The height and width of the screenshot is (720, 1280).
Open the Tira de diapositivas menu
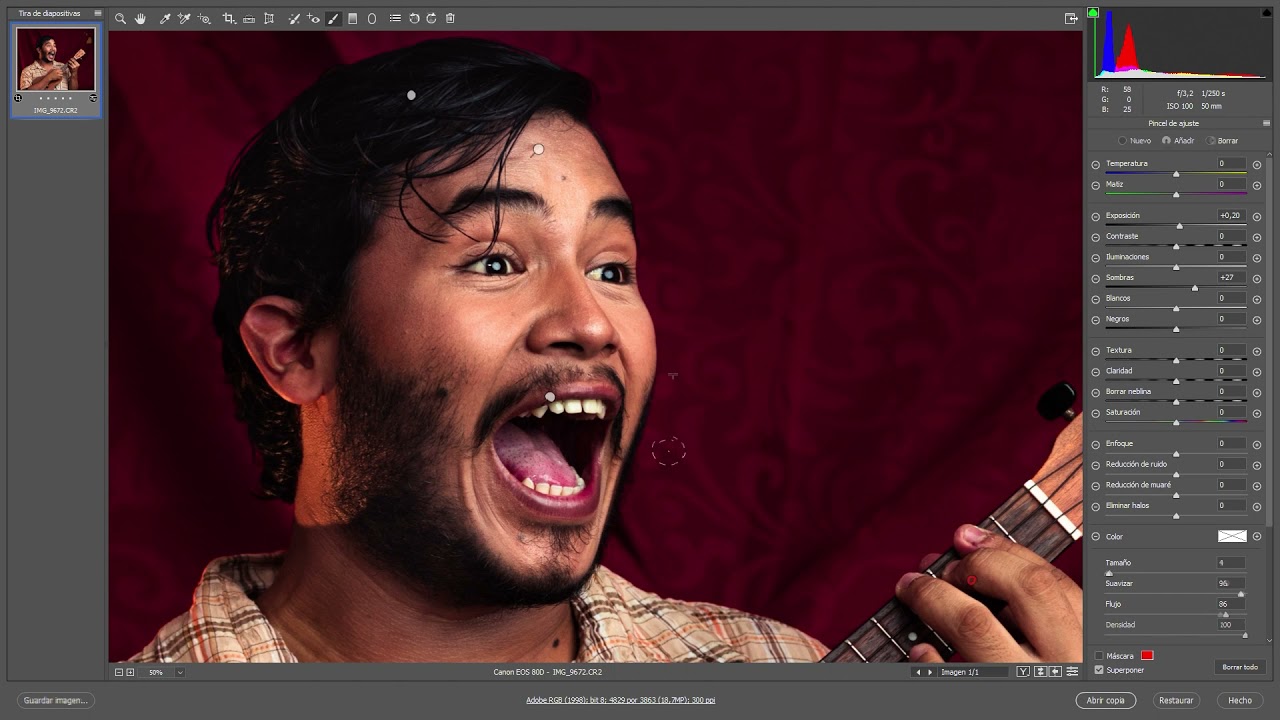click(x=97, y=13)
